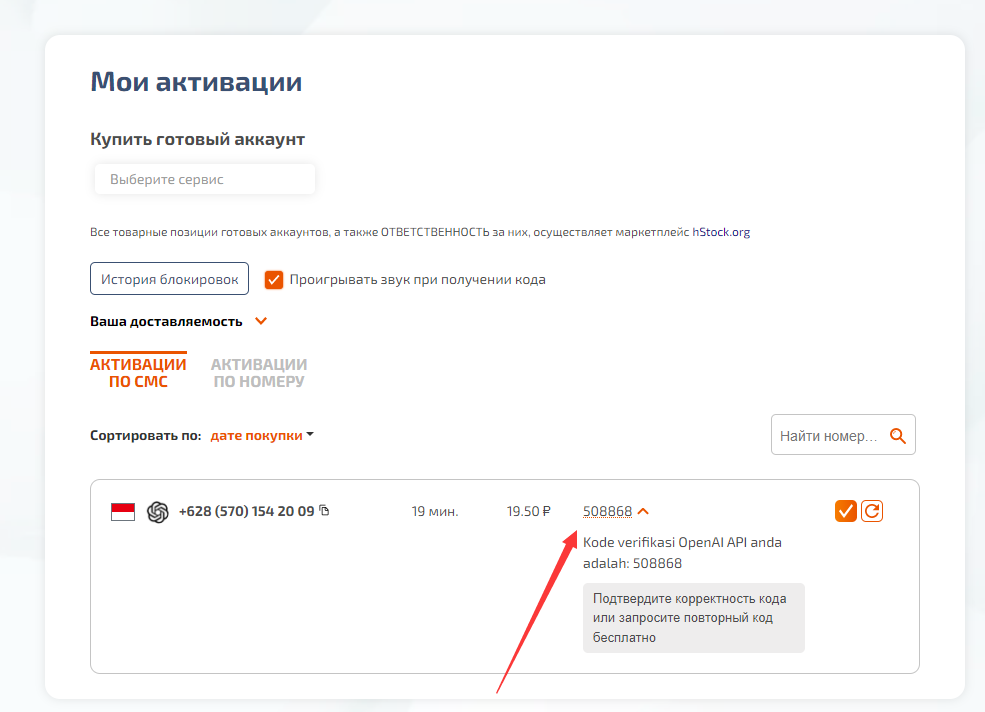Copy the phone number with copy icon

click(x=324, y=511)
